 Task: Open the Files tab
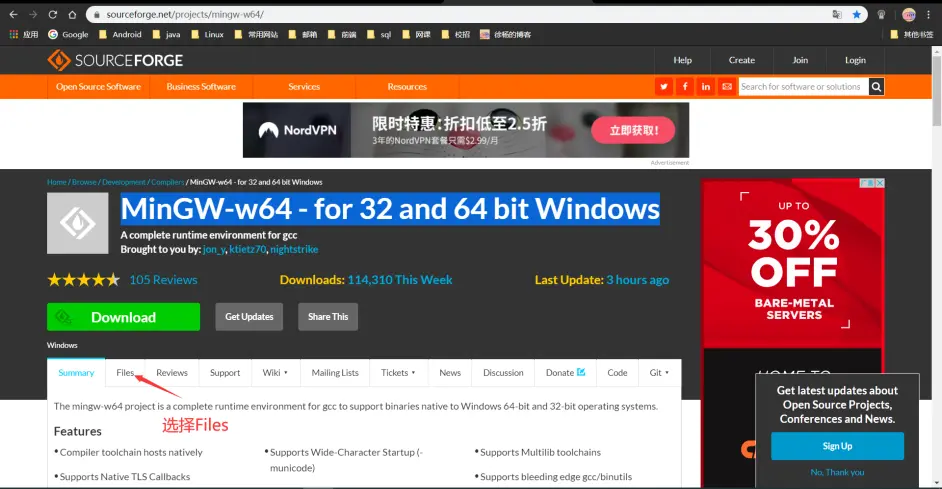(125, 373)
